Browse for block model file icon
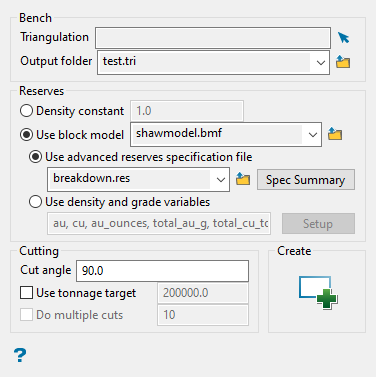376x377 pixels. click(x=335, y=134)
